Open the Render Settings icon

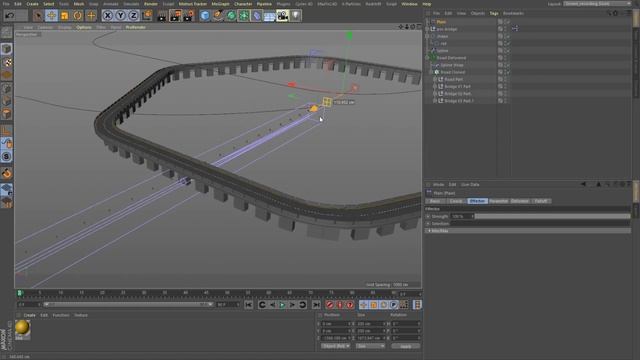click(x=189, y=16)
